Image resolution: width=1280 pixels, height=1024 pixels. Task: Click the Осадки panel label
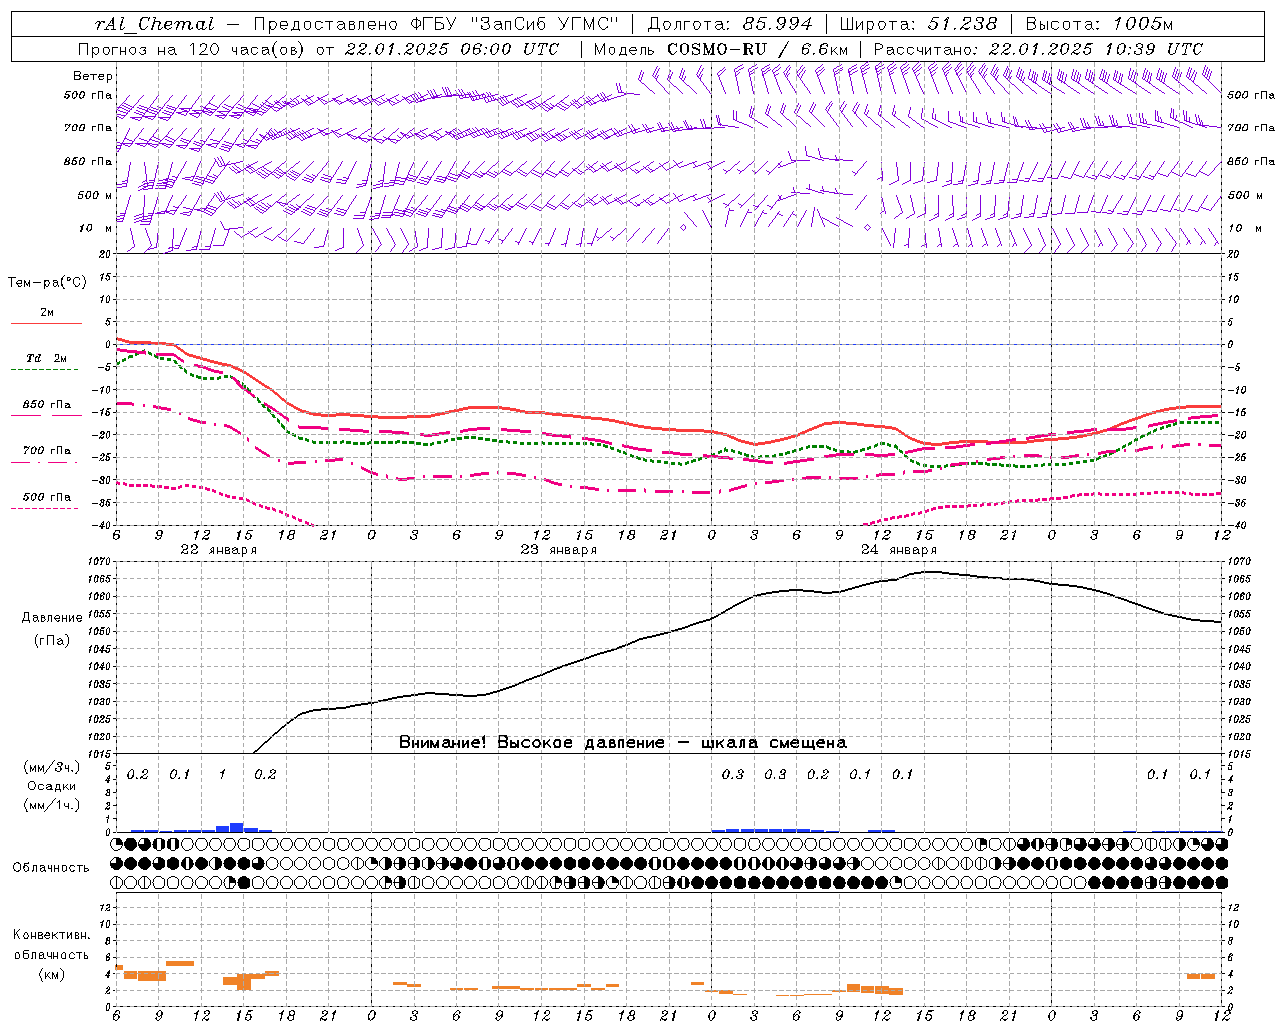point(51,786)
